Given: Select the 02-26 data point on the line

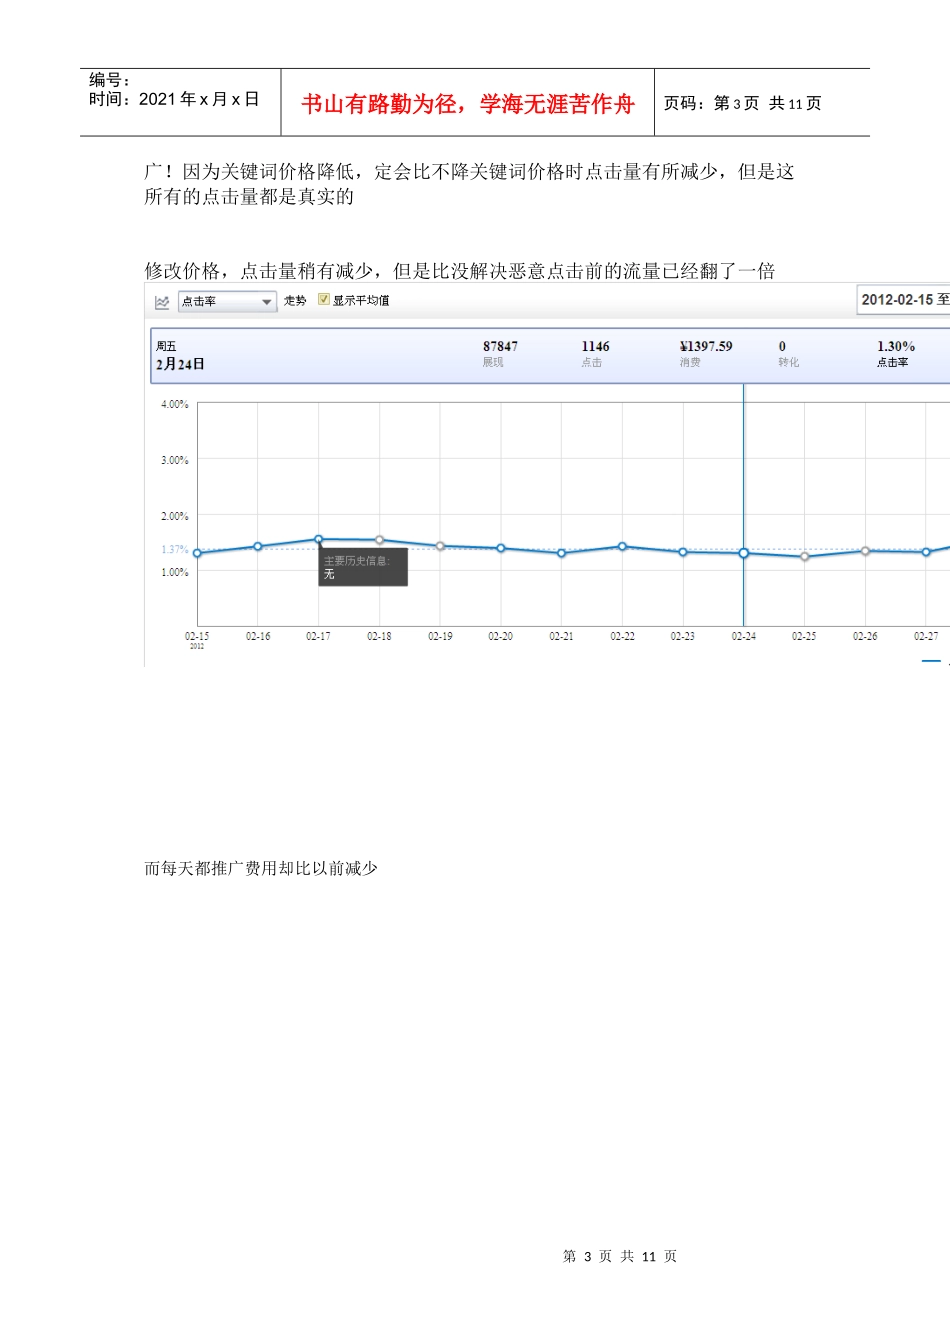Looking at the screenshot, I should (x=865, y=551).
